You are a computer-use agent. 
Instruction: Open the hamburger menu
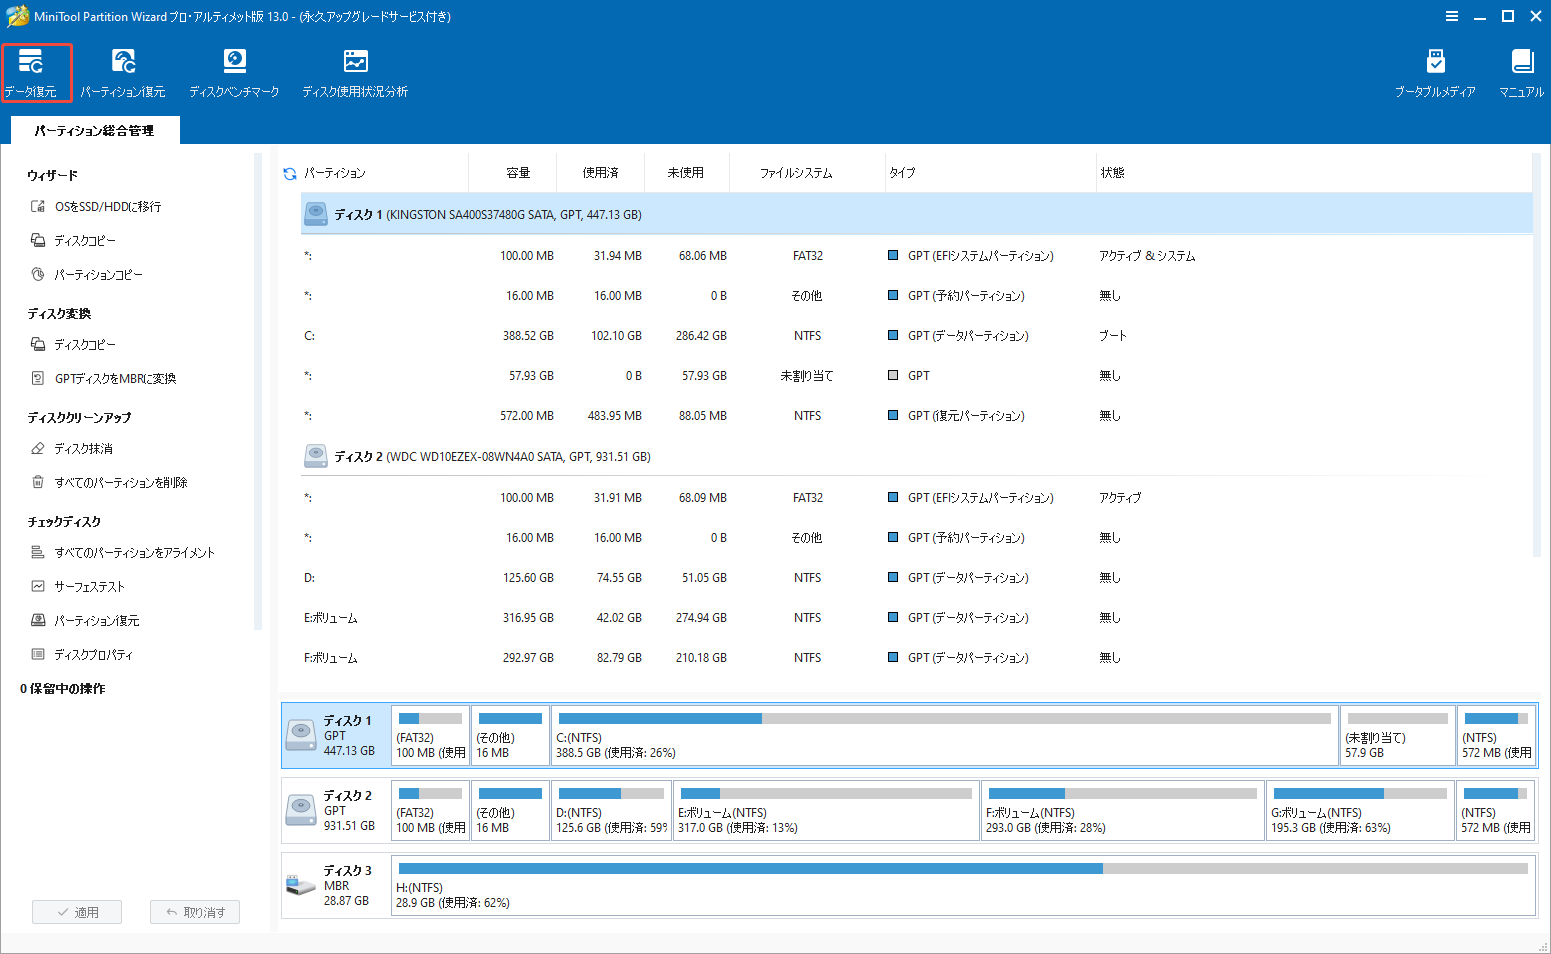(x=1452, y=16)
